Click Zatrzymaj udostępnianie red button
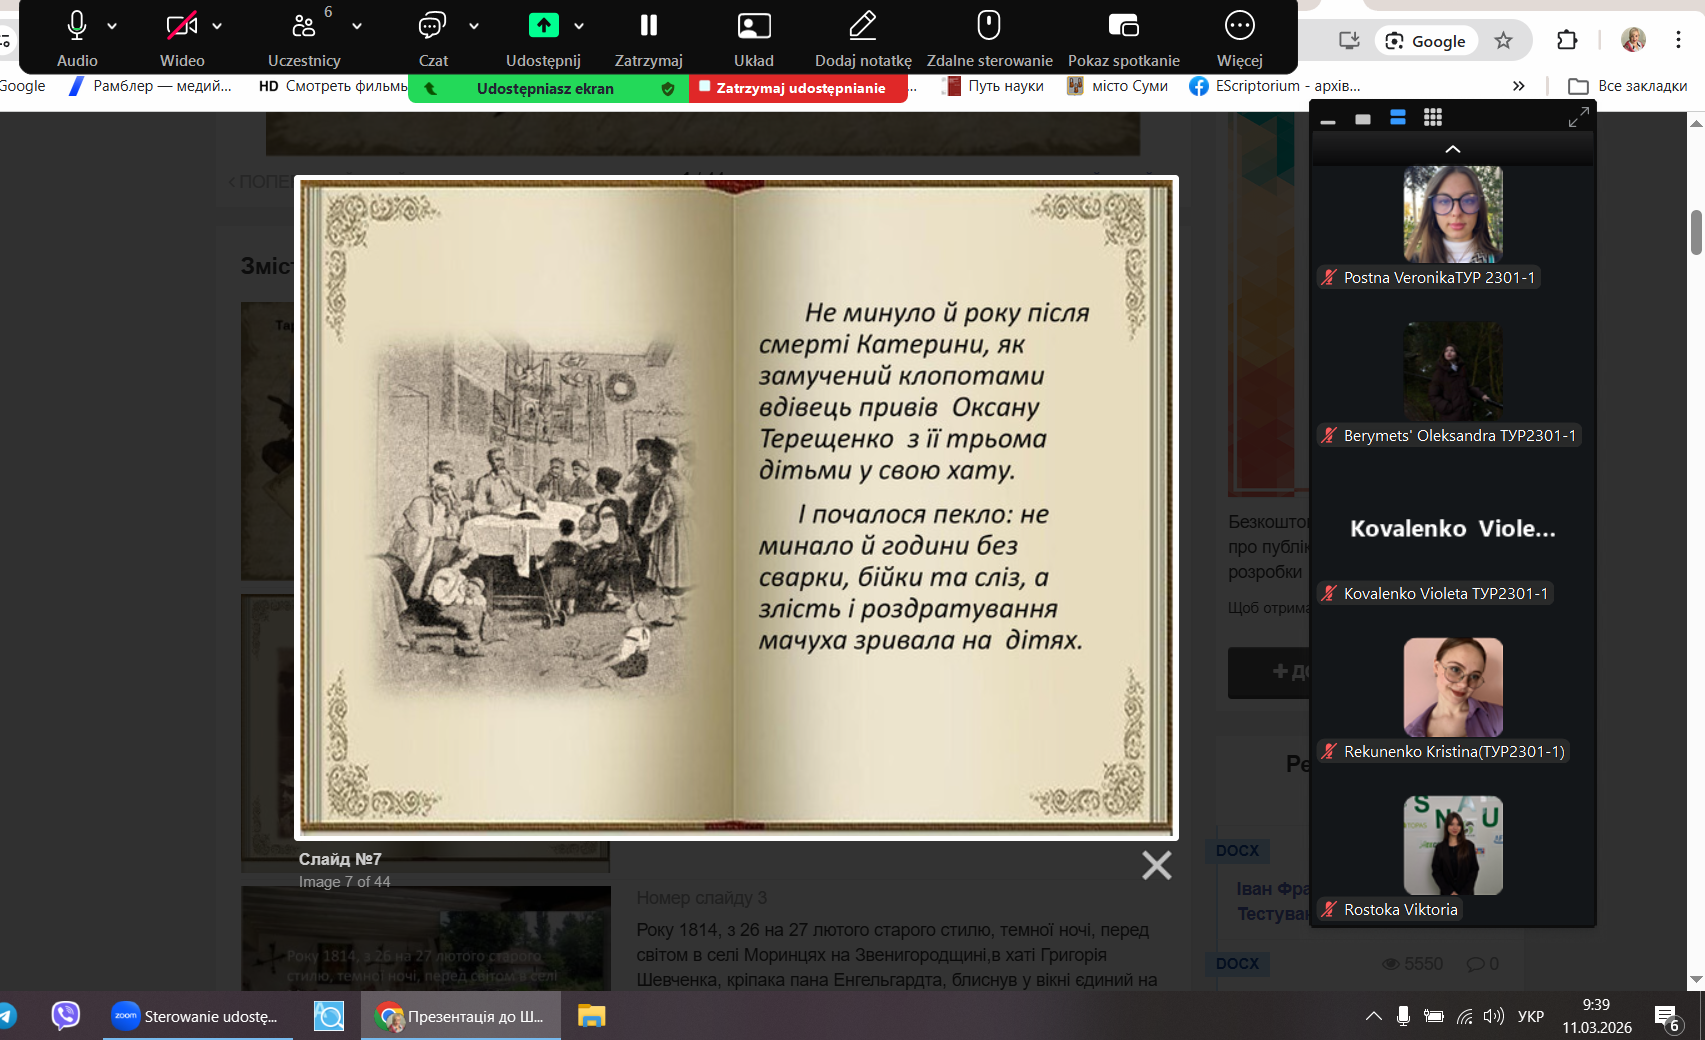The height and width of the screenshot is (1040, 1705). [x=798, y=88]
